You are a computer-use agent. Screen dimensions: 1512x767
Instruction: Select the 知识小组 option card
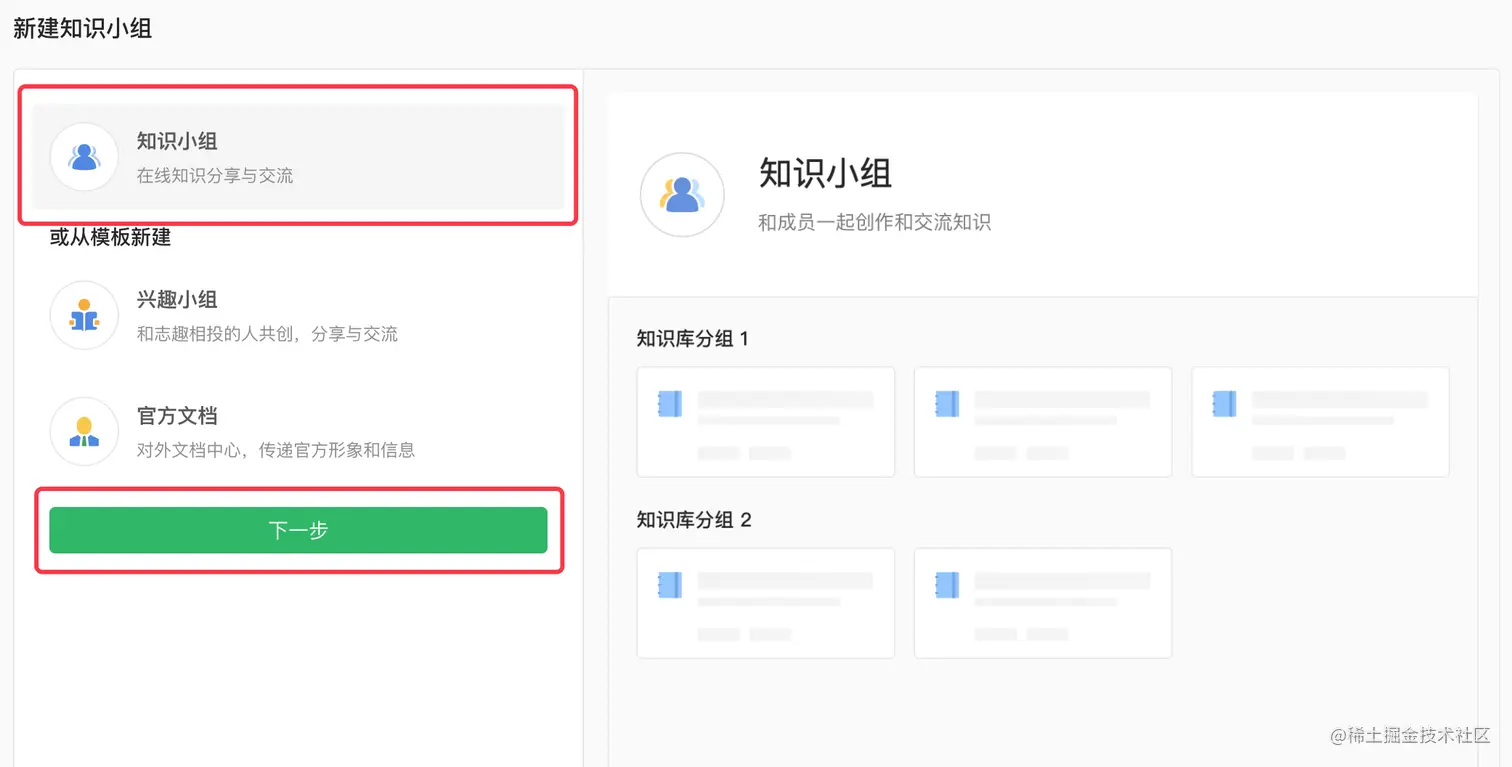[x=298, y=157]
